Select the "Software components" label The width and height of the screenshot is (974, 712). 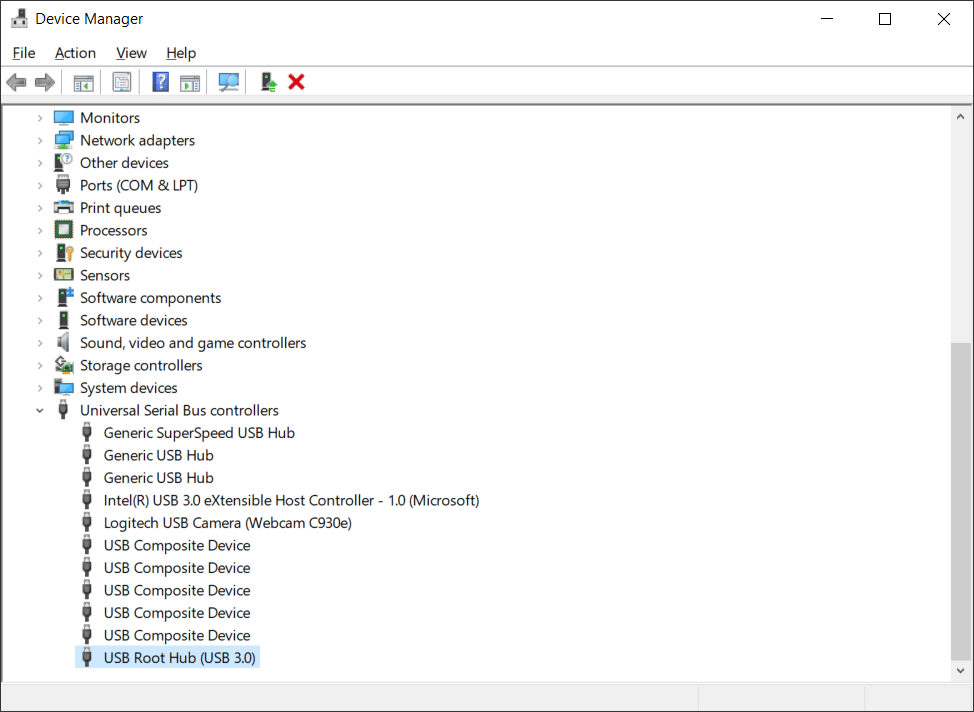[x=150, y=298]
